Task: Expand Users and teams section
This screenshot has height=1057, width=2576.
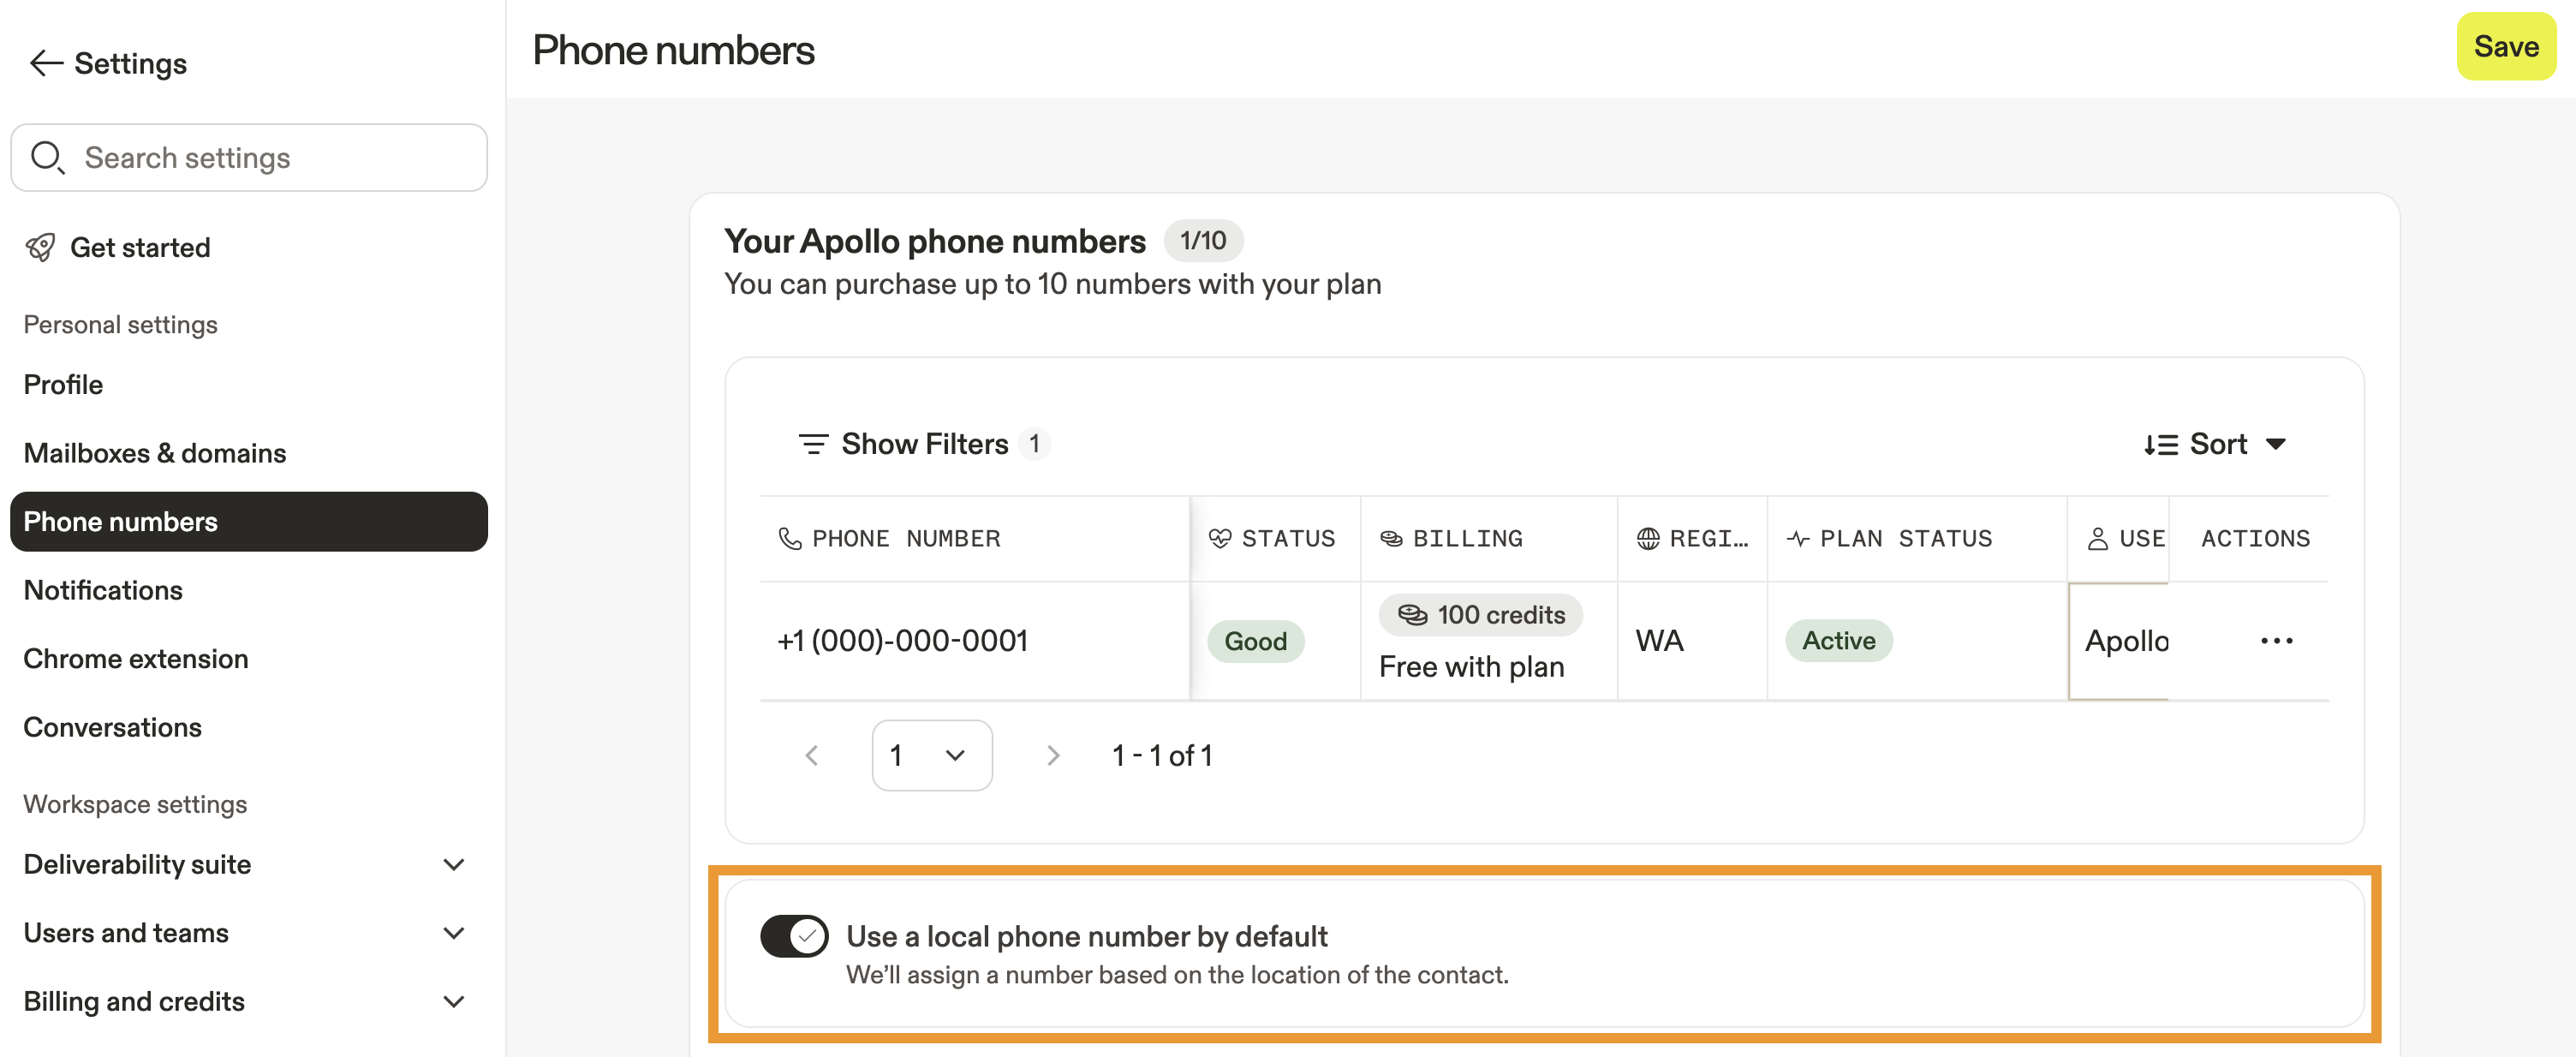Action: pyautogui.click(x=453, y=932)
